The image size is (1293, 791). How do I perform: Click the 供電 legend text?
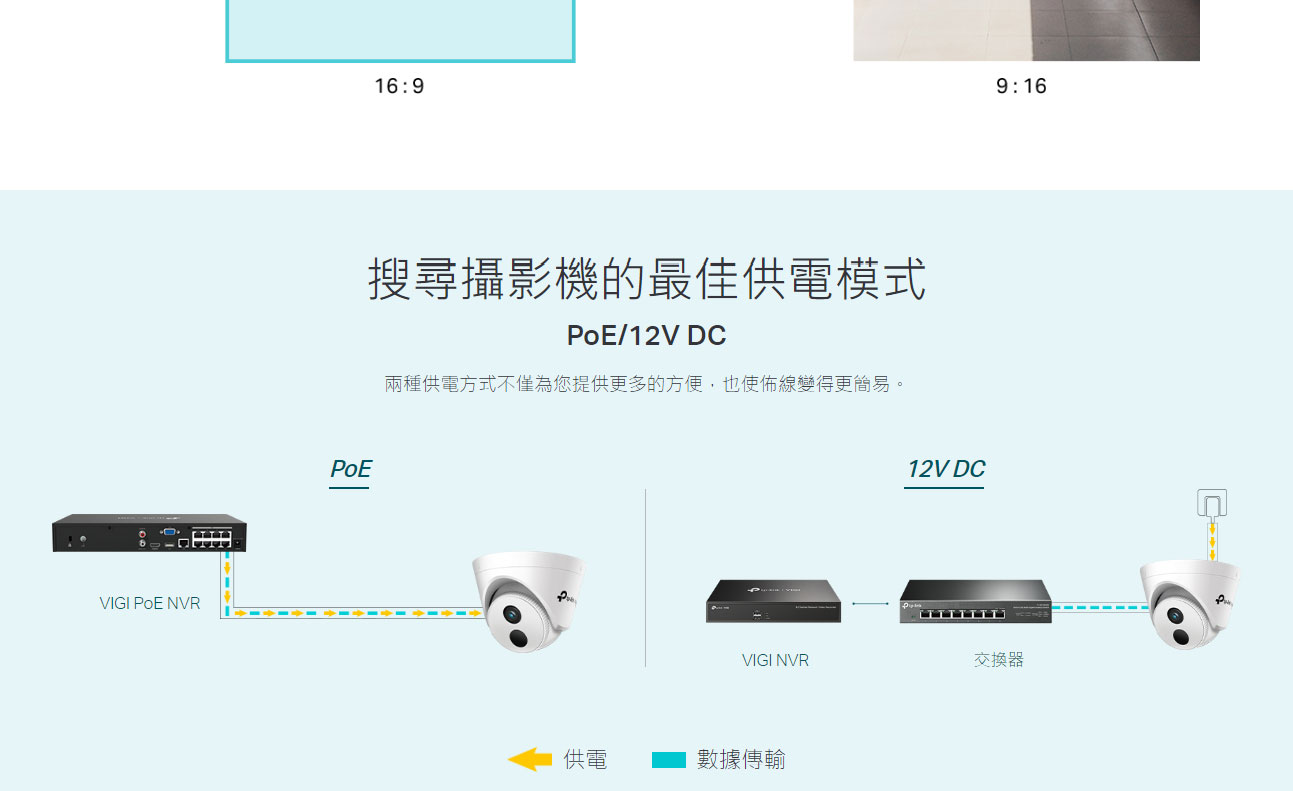click(x=585, y=760)
